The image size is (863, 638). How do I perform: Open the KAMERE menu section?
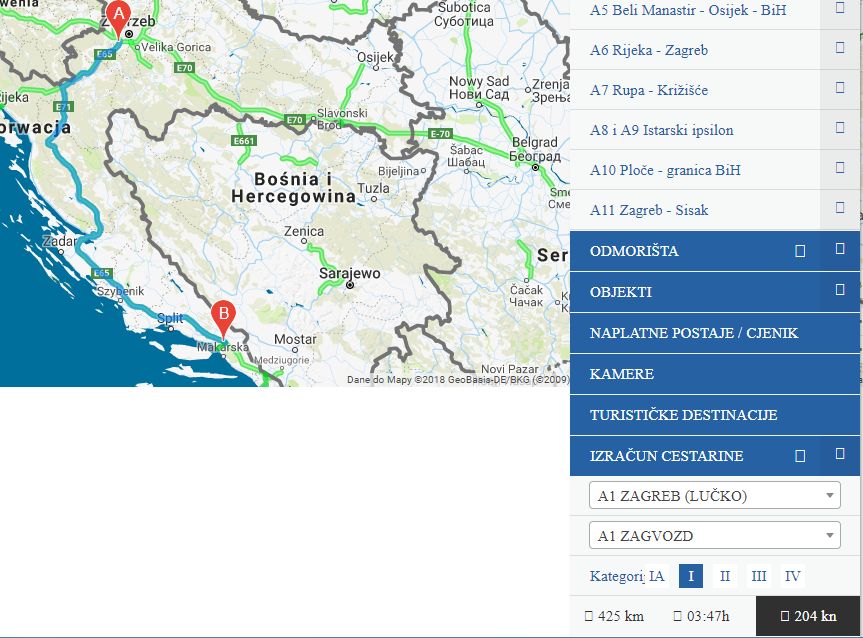coord(622,374)
